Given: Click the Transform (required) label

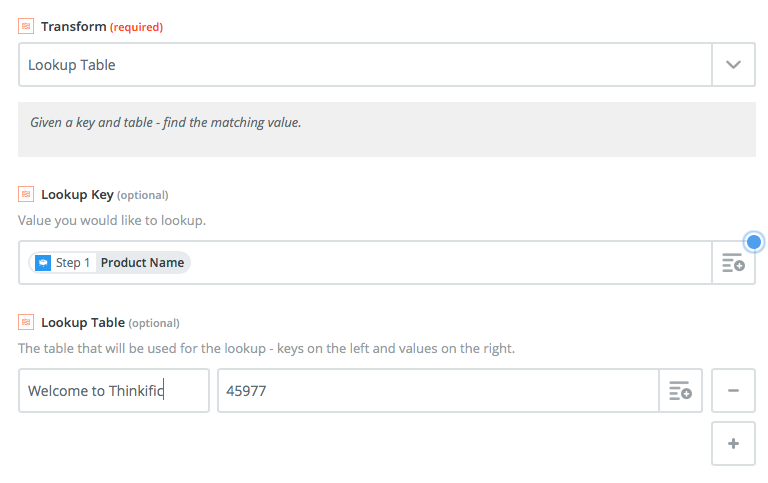Looking at the screenshot, I should click(x=102, y=26).
